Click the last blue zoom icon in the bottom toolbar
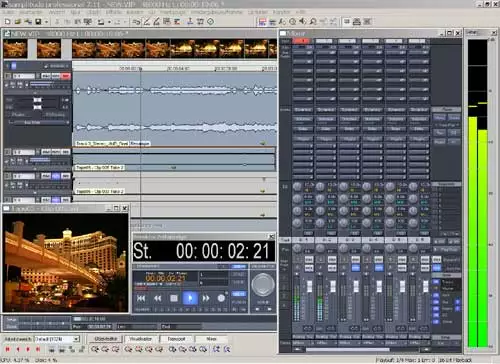This screenshot has width=500, height=364. pos(227,349)
